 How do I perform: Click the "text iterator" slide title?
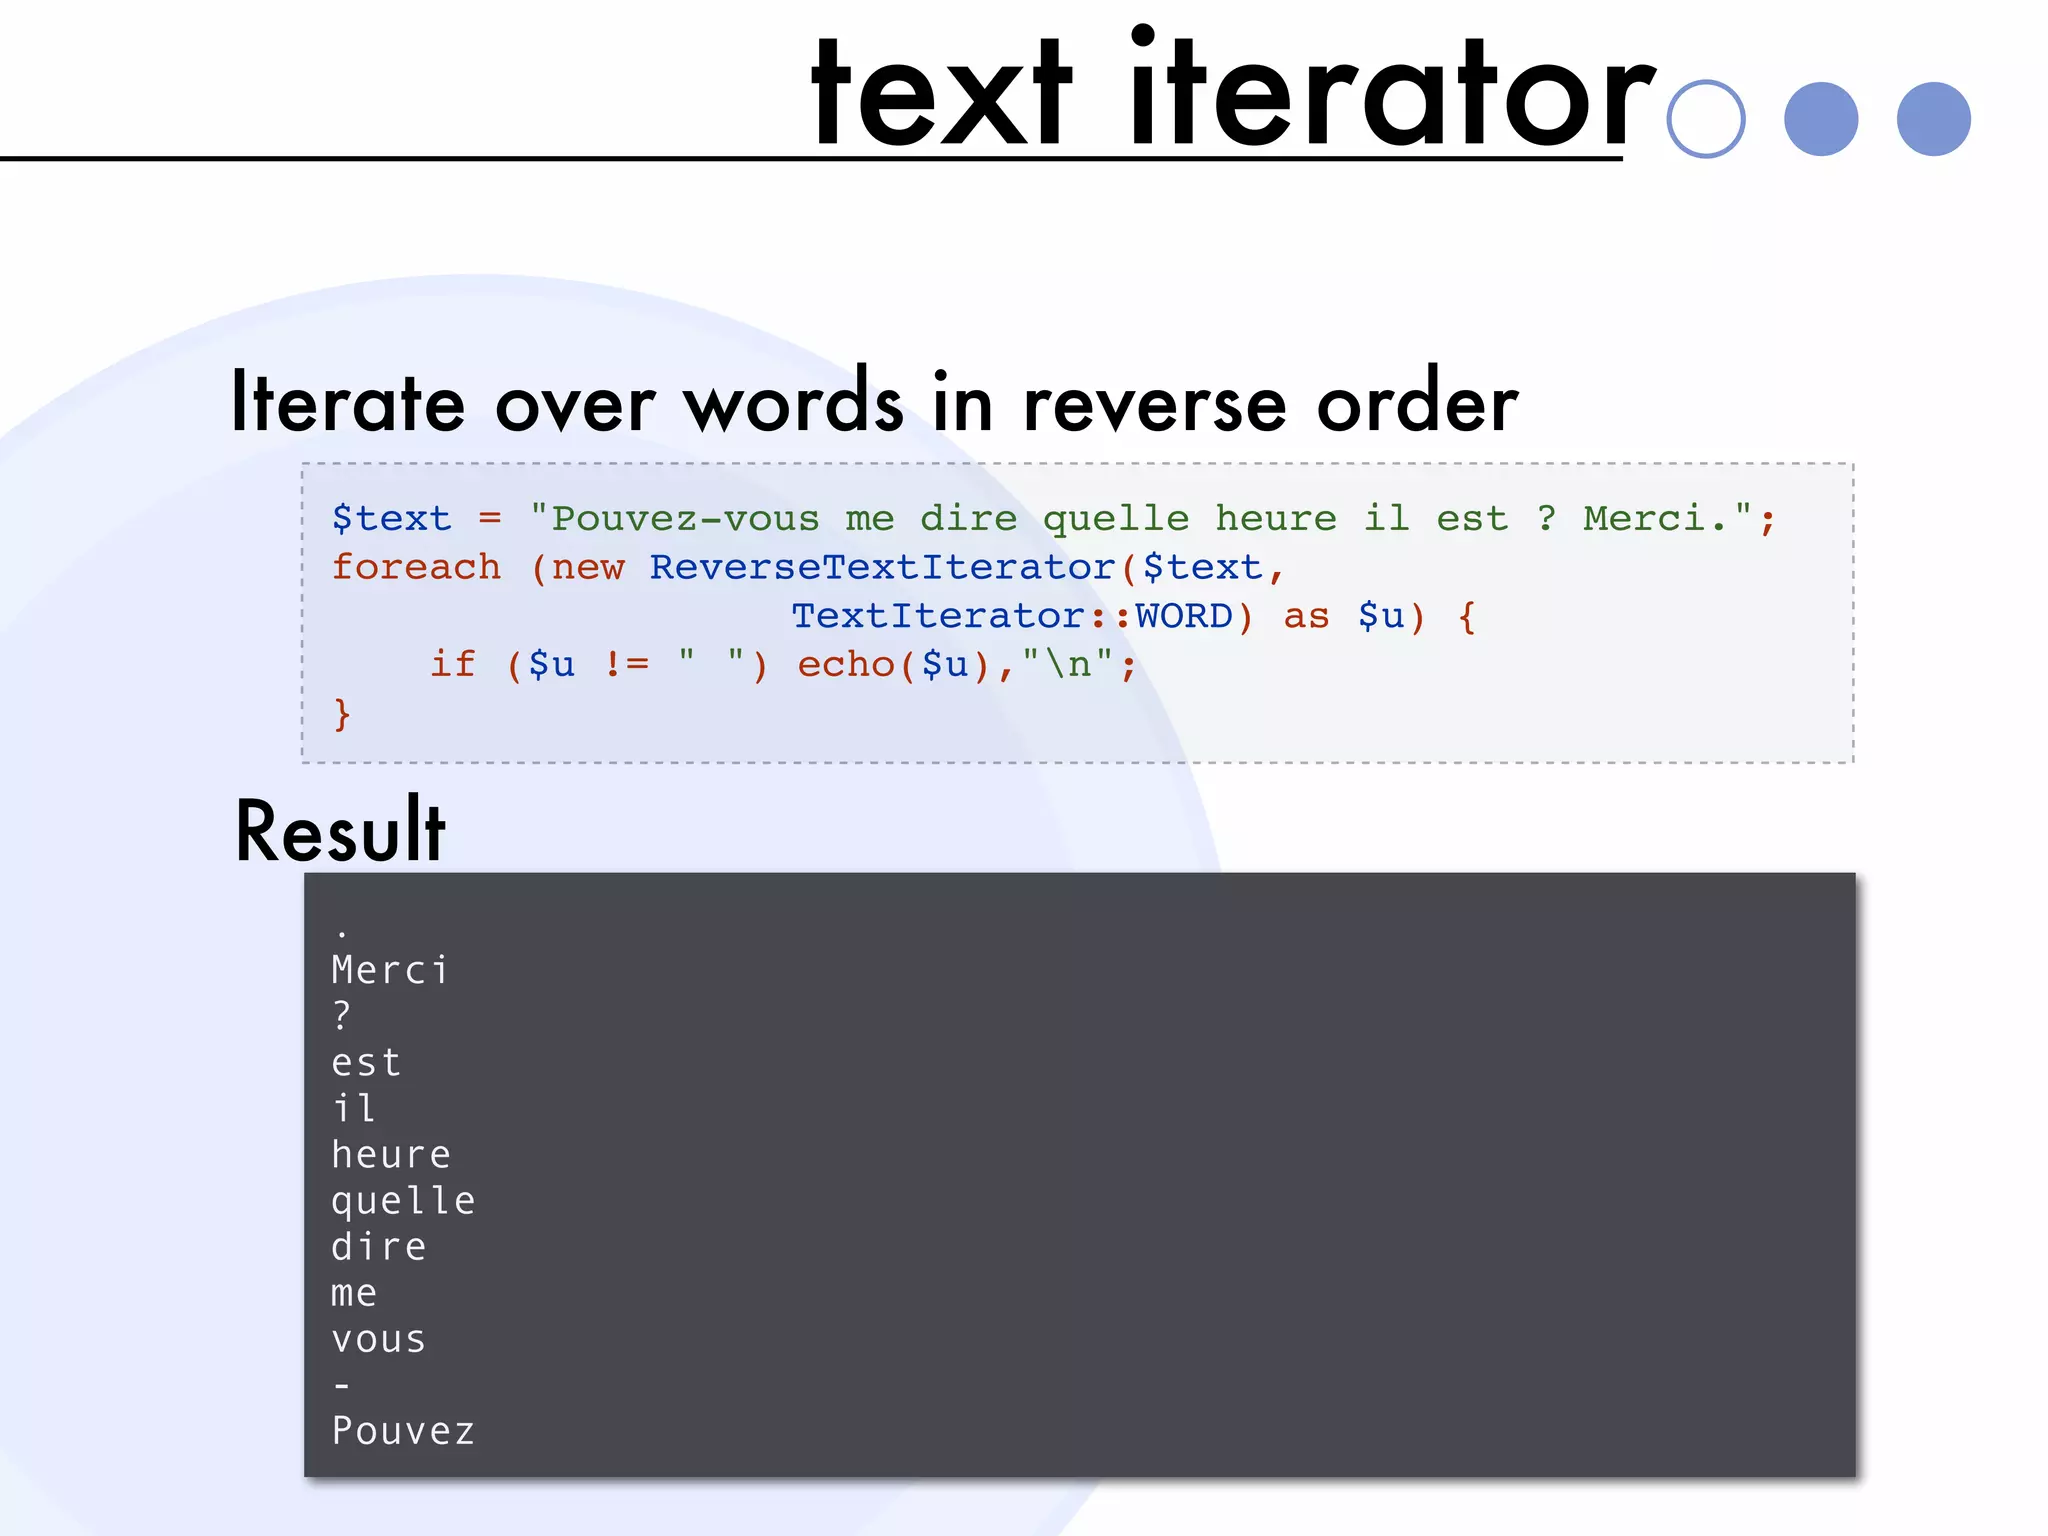pyautogui.click(x=1232, y=92)
